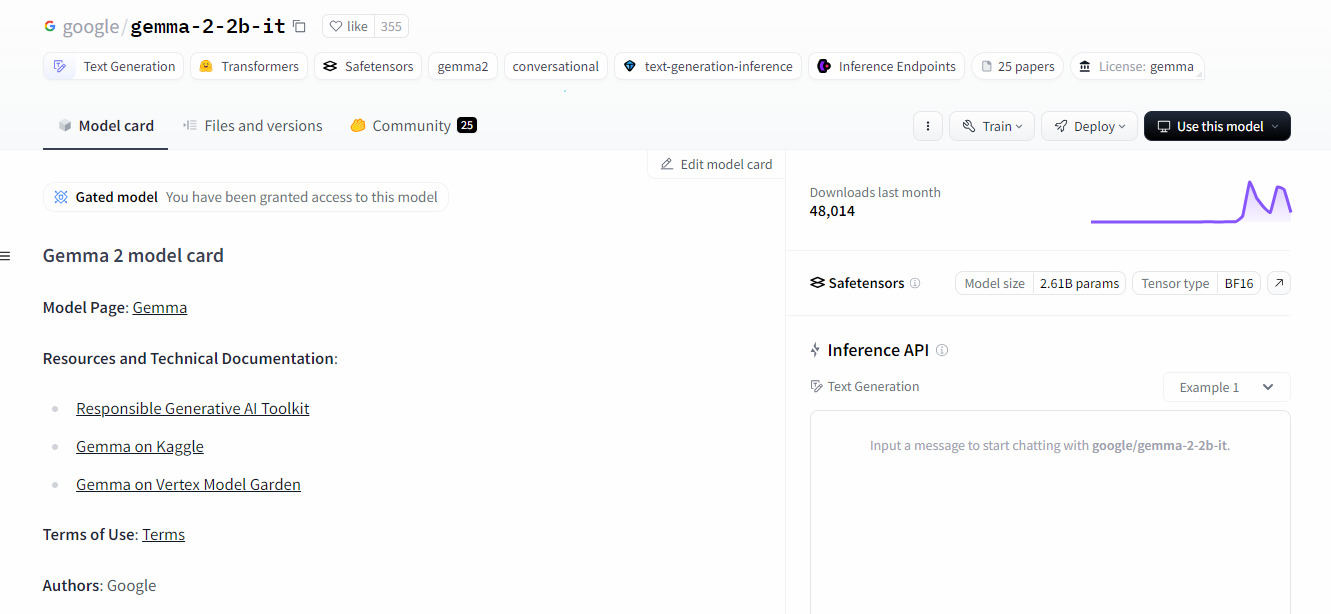The image size is (1331, 614).
Task: Switch to the Model card tab
Action: point(106,126)
